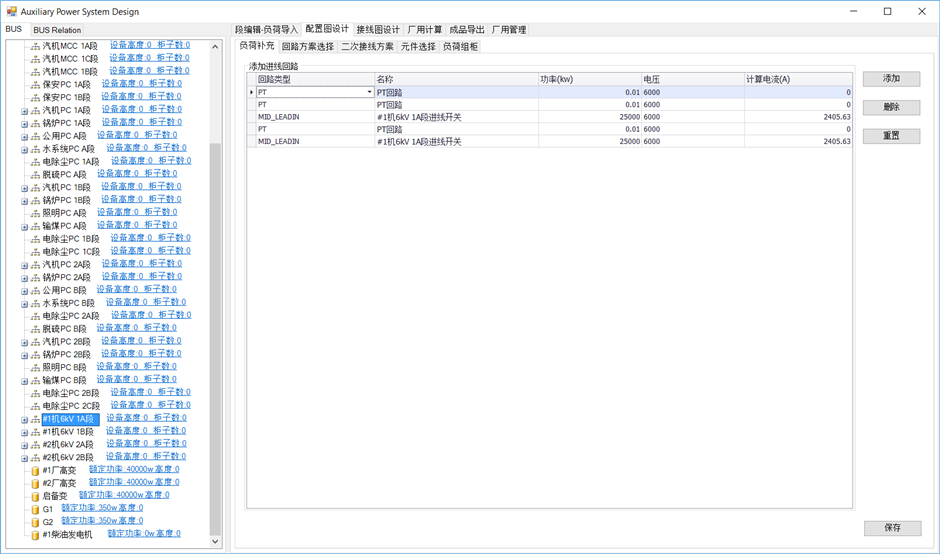Click the 删除 button
This screenshot has width=940, height=554.
pos(891,107)
